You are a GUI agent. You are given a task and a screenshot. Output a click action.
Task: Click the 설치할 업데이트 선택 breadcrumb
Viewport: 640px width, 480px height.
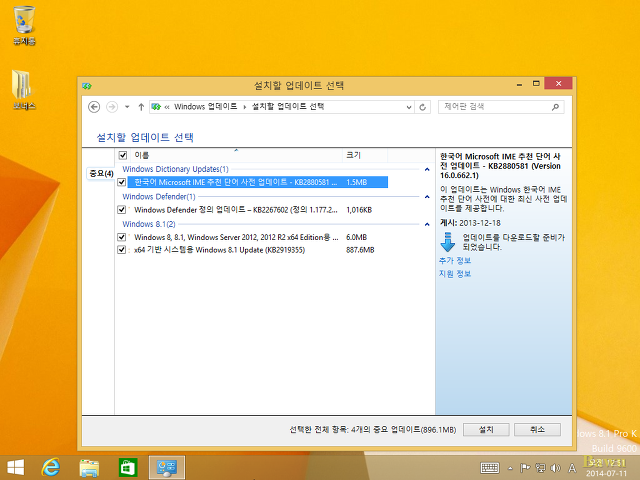287,107
